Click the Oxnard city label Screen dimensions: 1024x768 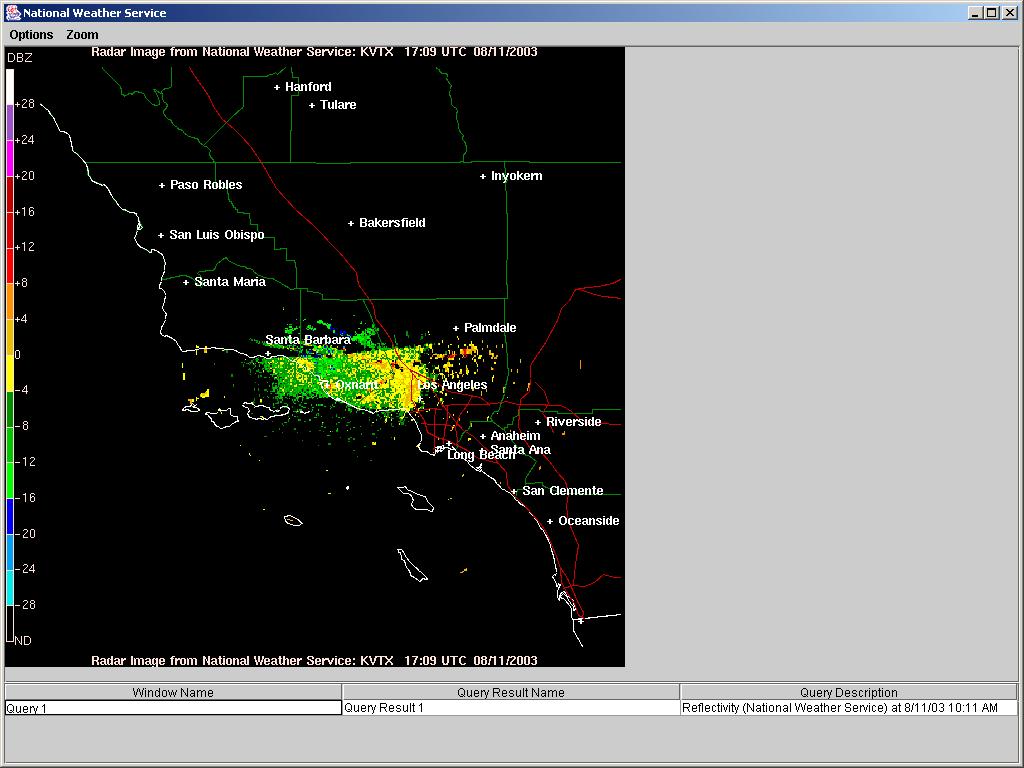pyautogui.click(x=357, y=385)
